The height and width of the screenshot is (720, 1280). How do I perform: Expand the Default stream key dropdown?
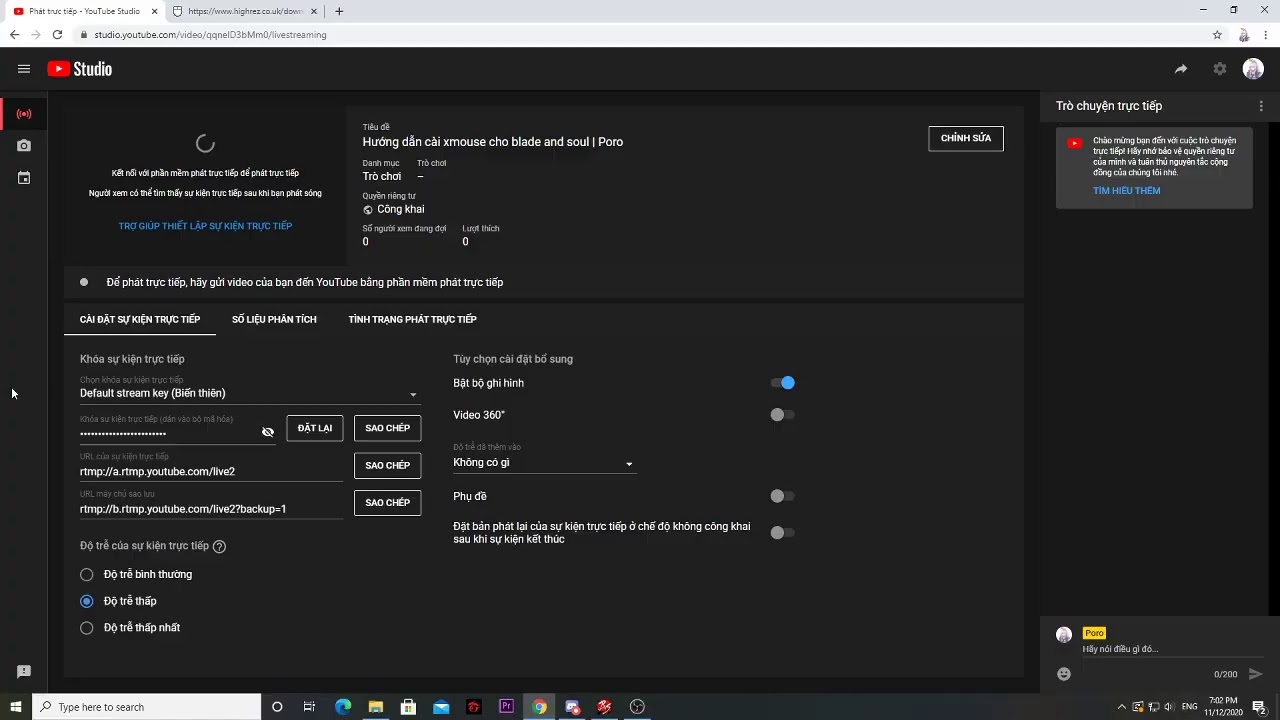click(250, 393)
